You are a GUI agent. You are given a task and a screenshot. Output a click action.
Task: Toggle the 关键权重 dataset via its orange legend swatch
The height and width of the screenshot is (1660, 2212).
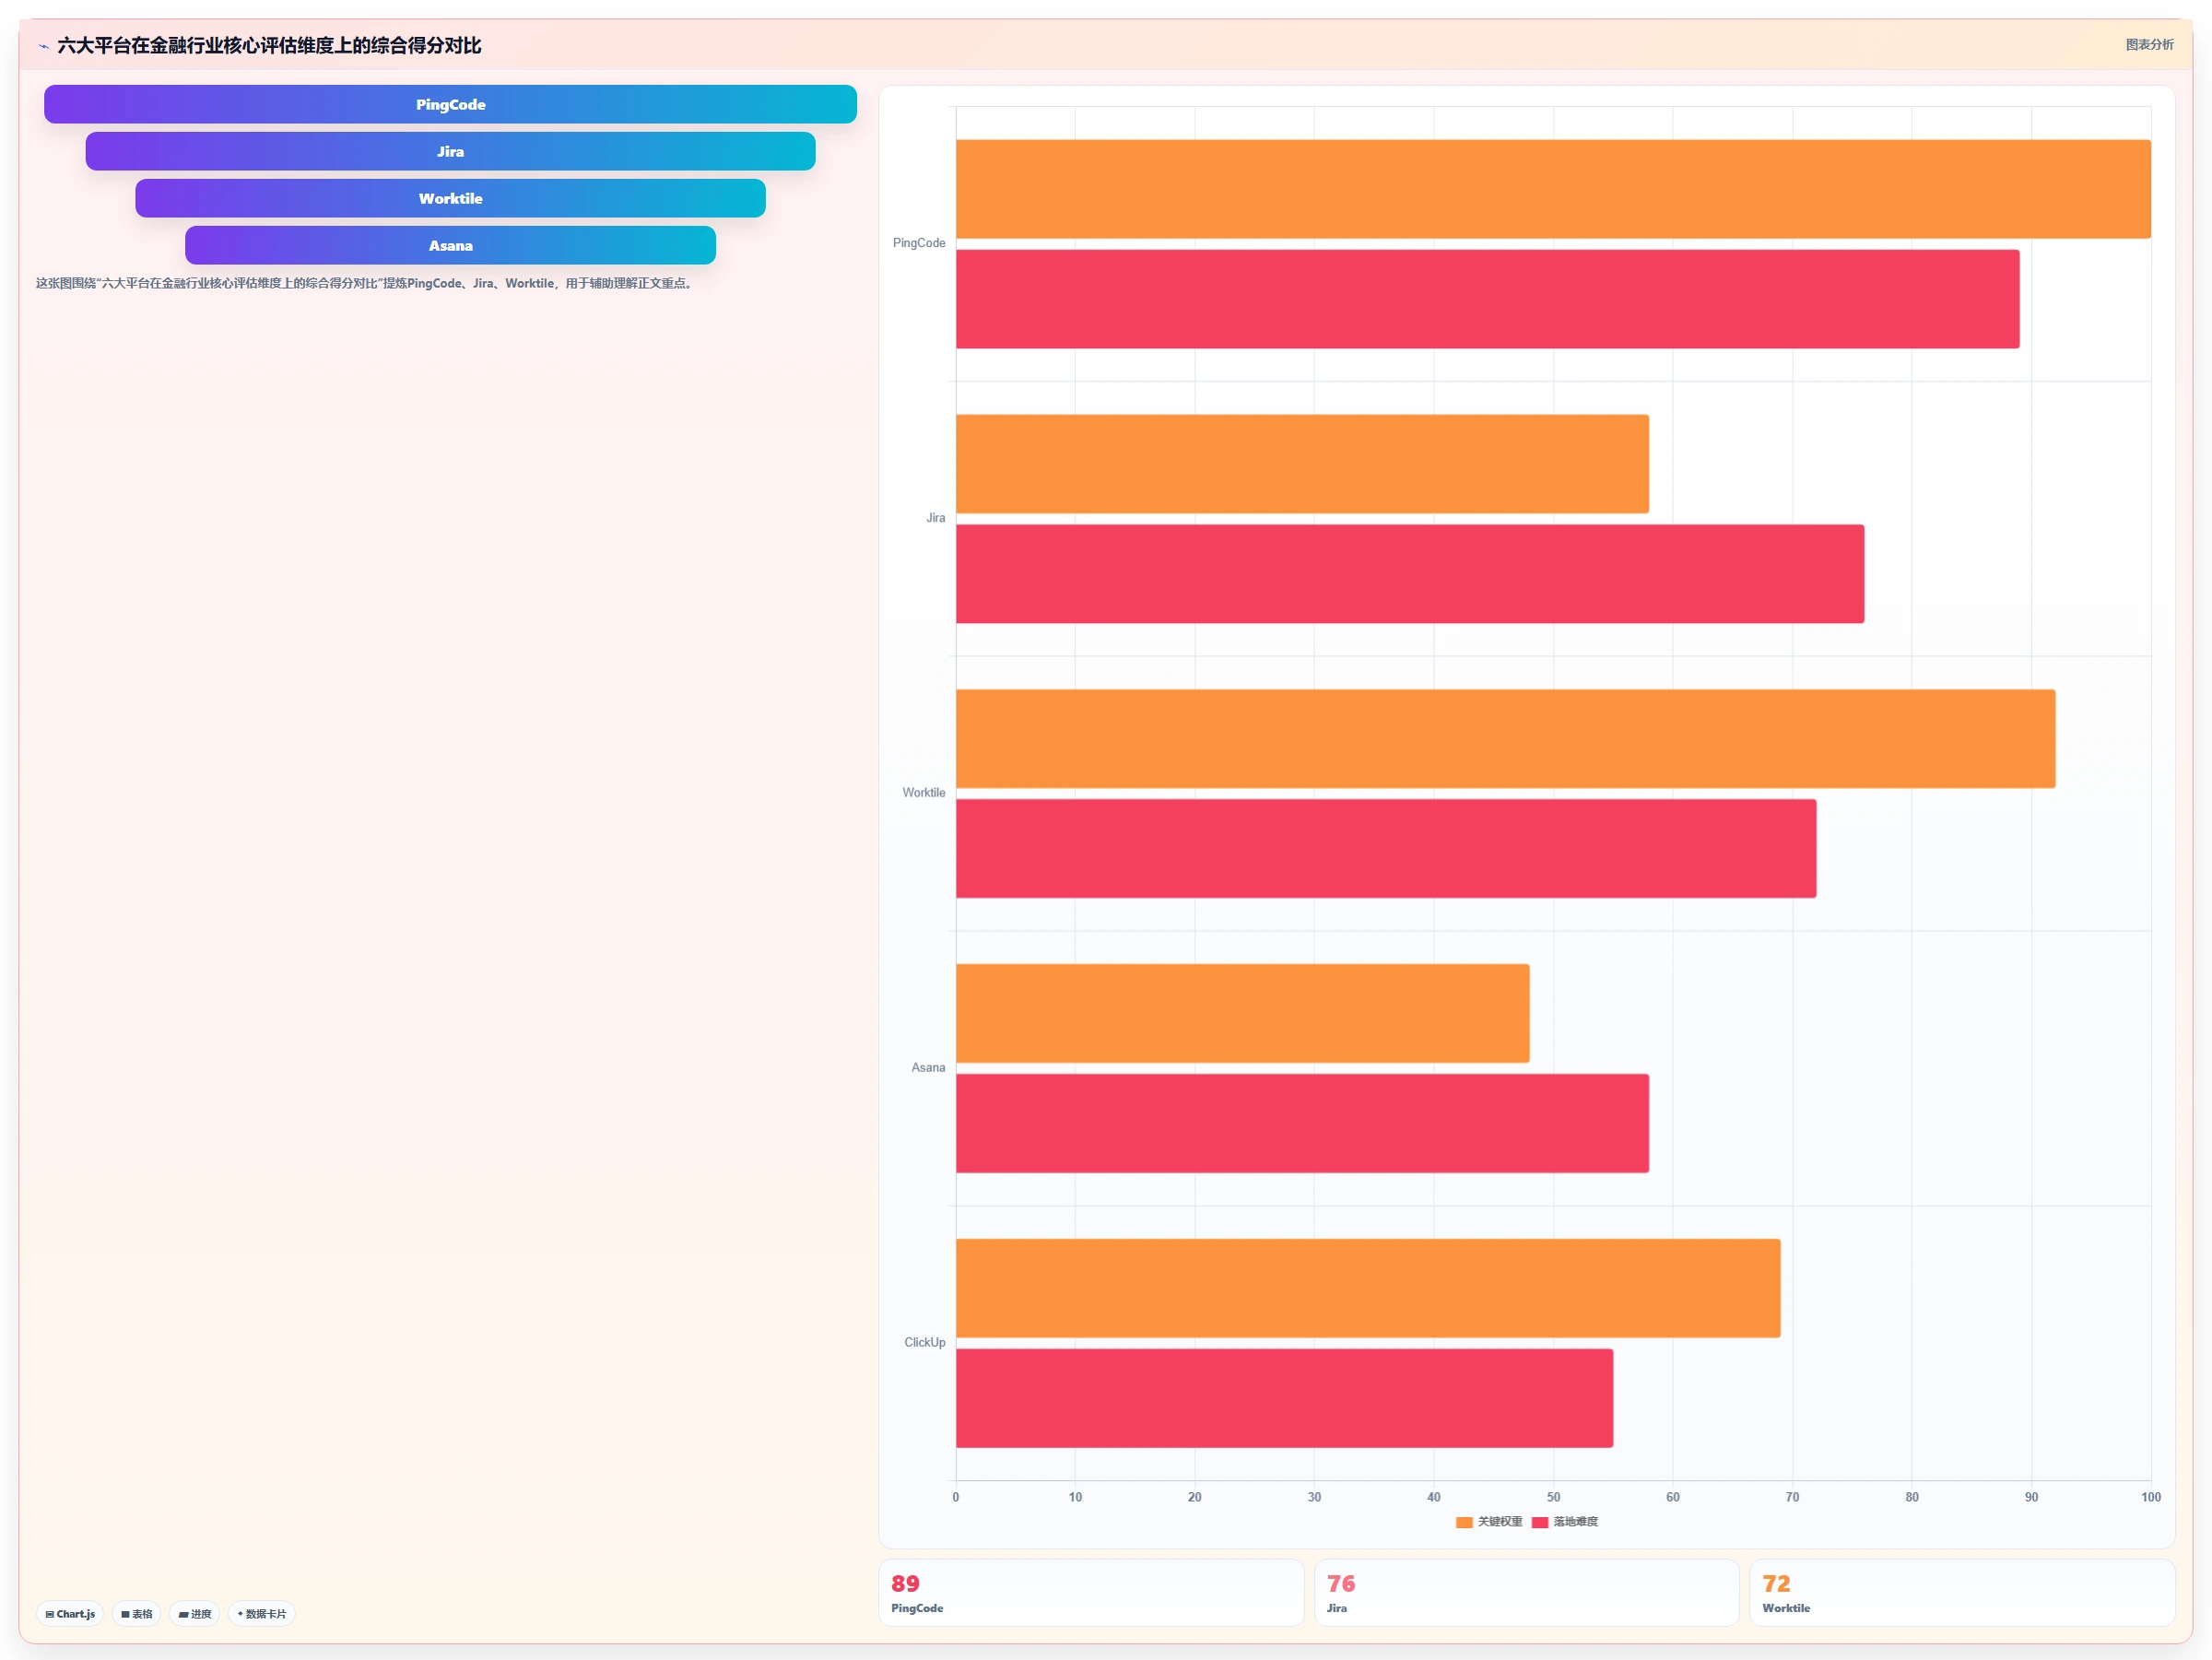(1464, 1522)
